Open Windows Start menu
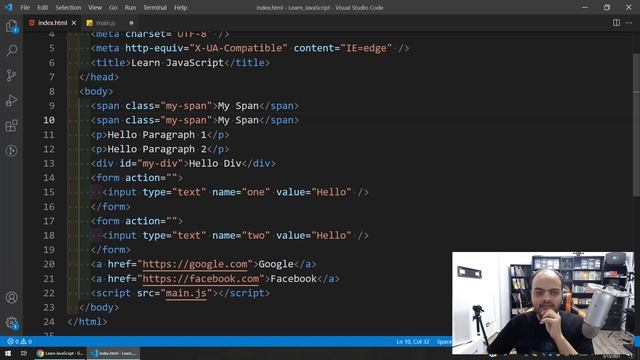 (x=8, y=353)
